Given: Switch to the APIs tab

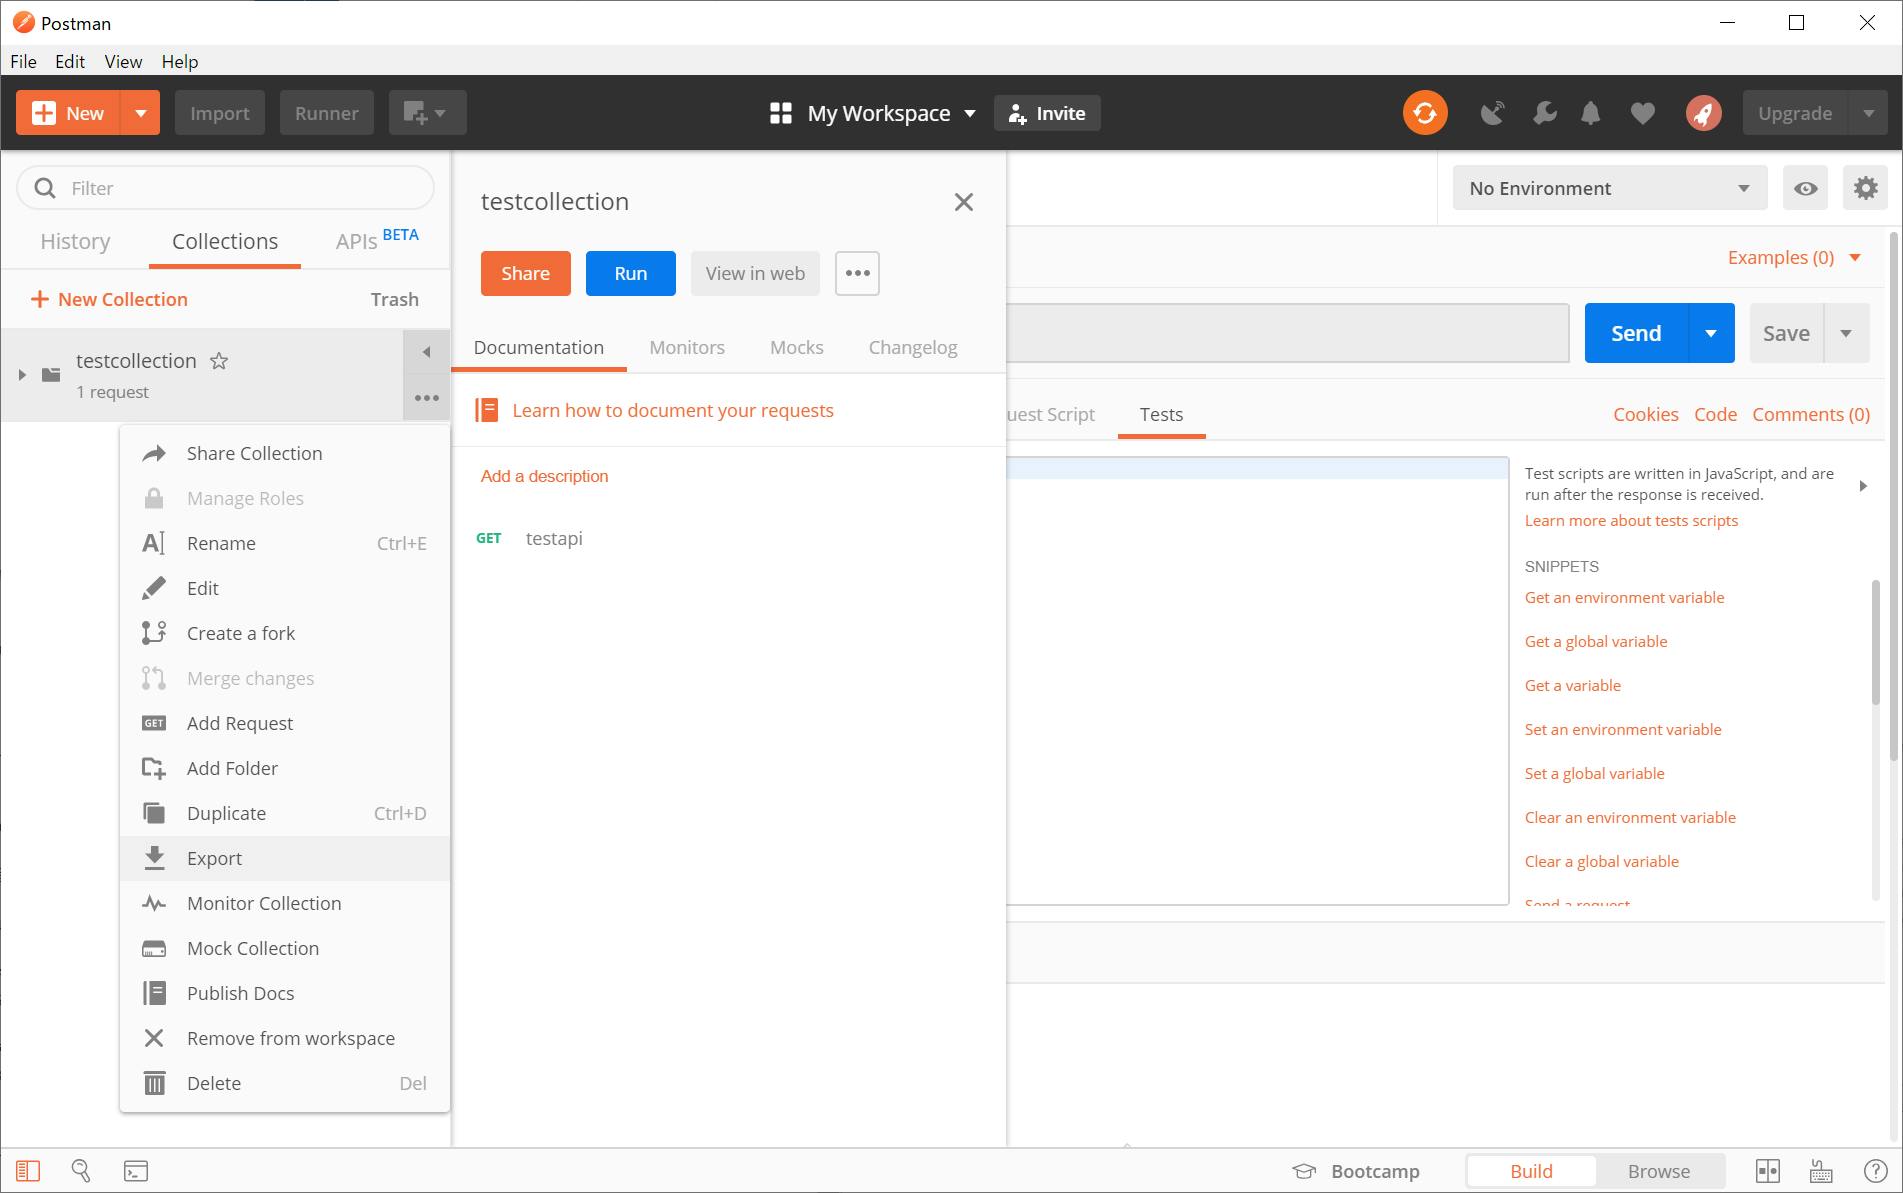Looking at the screenshot, I should coord(377,241).
